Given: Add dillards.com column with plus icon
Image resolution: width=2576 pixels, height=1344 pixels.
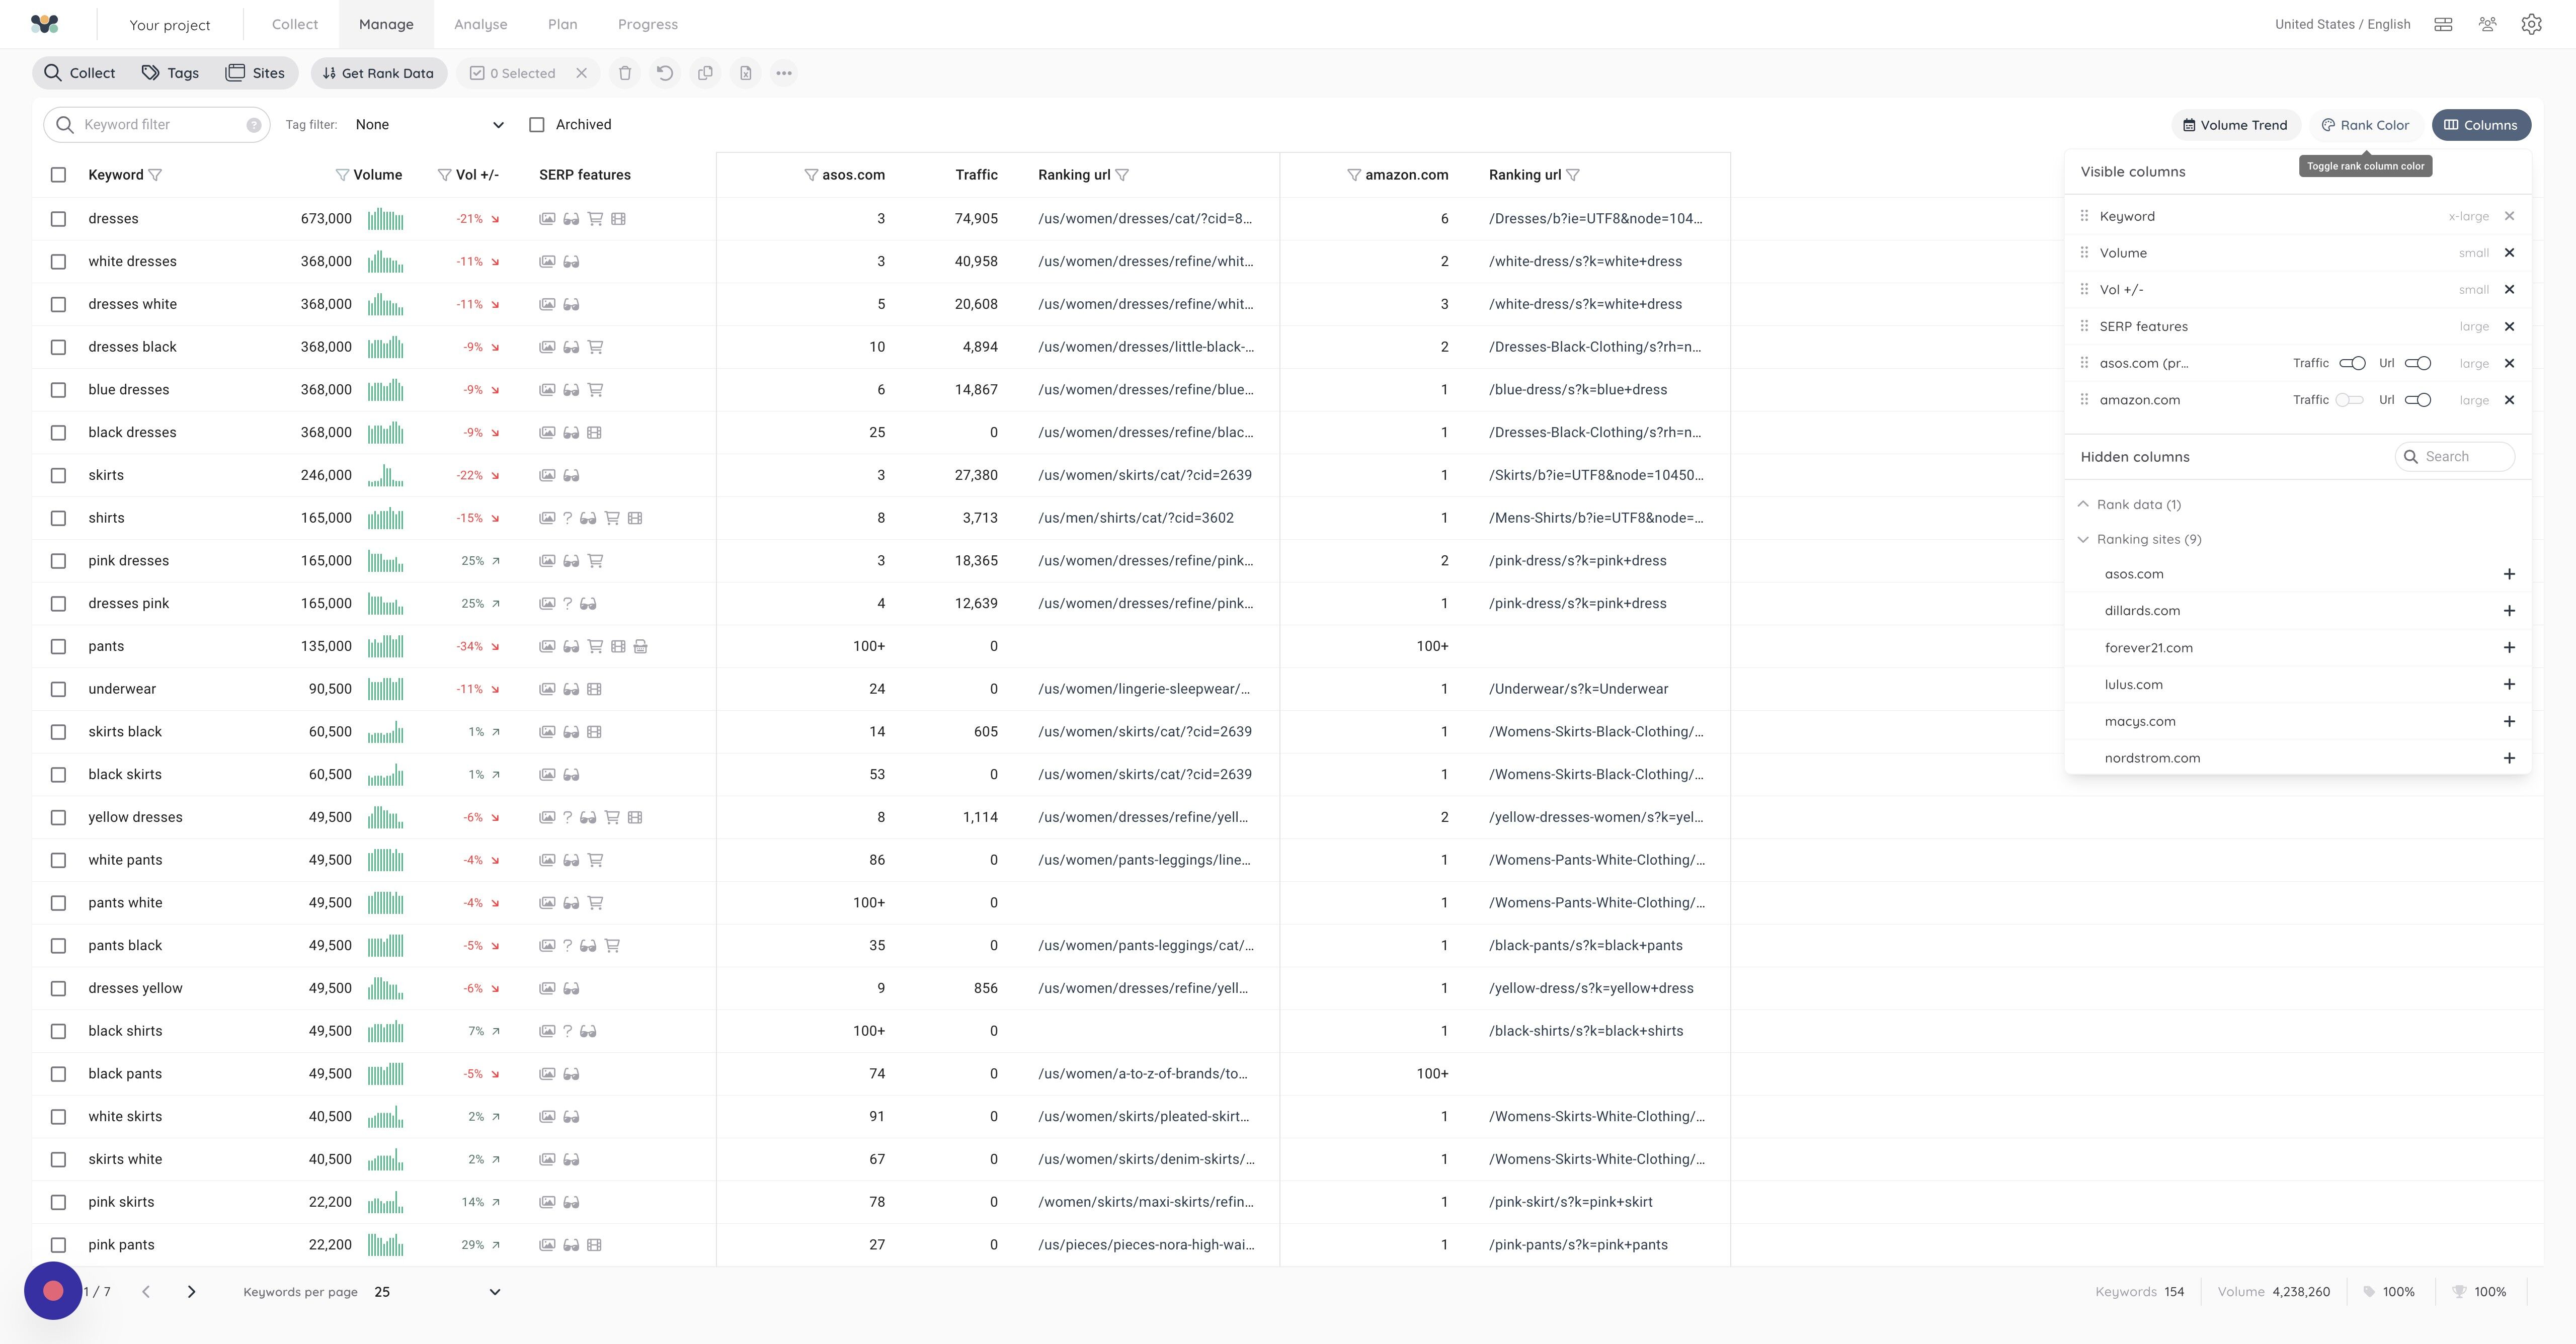Looking at the screenshot, I should click(x=2509, y=611).
